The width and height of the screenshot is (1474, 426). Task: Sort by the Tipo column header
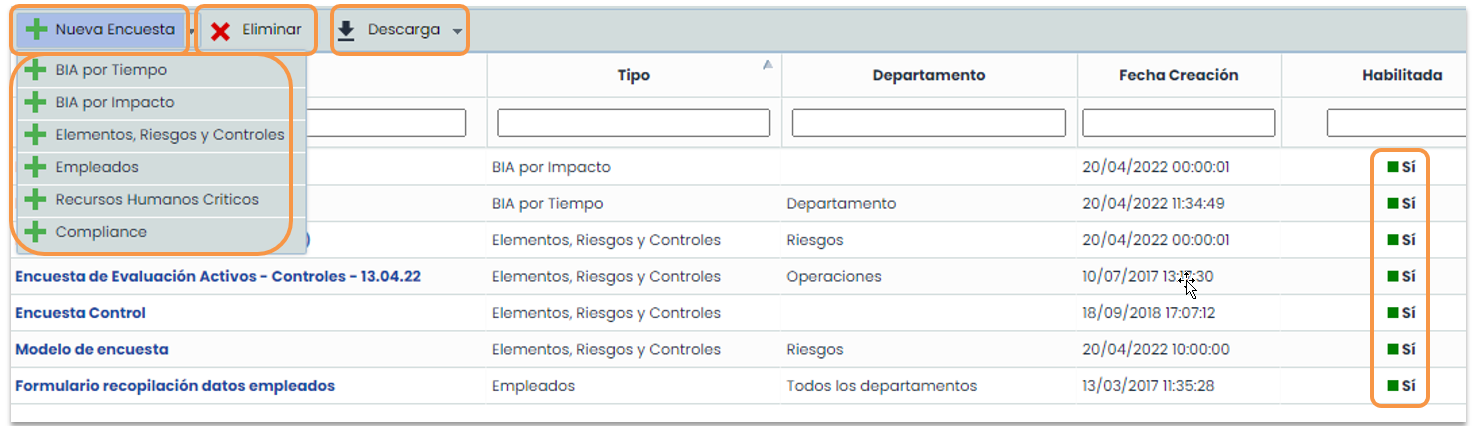tap(633, 75)
